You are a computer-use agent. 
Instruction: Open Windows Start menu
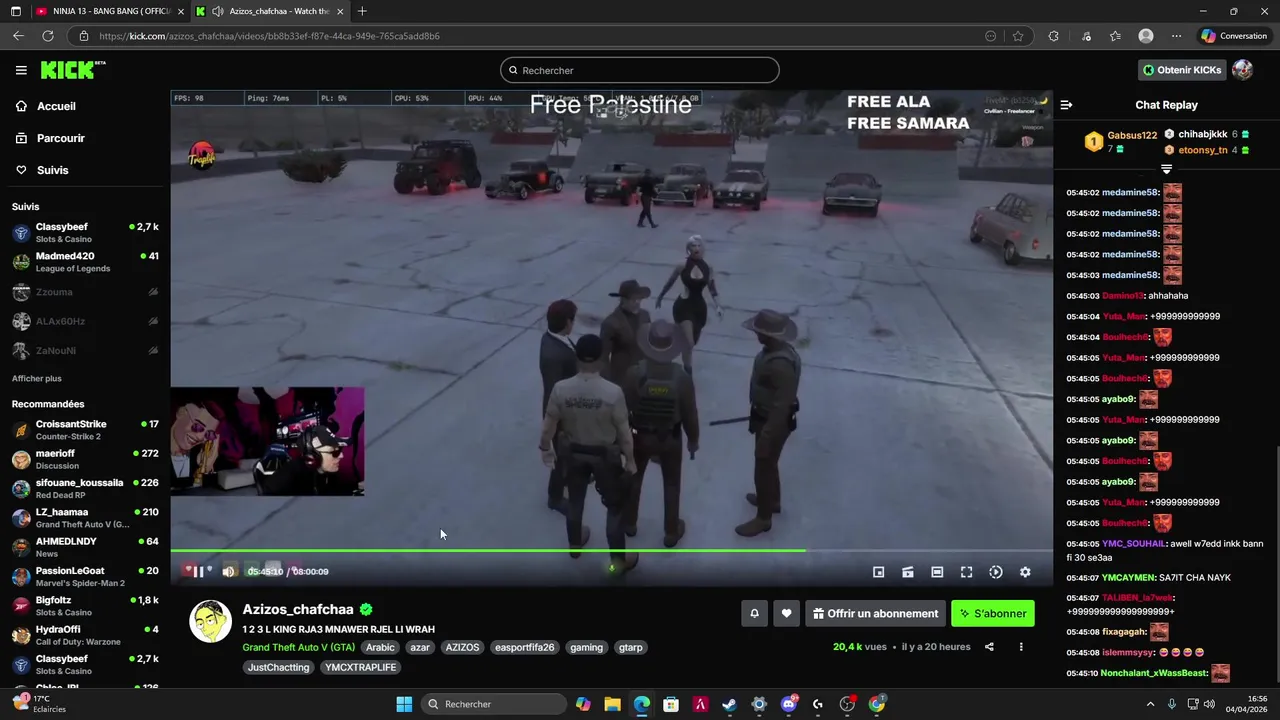point(404,704)
